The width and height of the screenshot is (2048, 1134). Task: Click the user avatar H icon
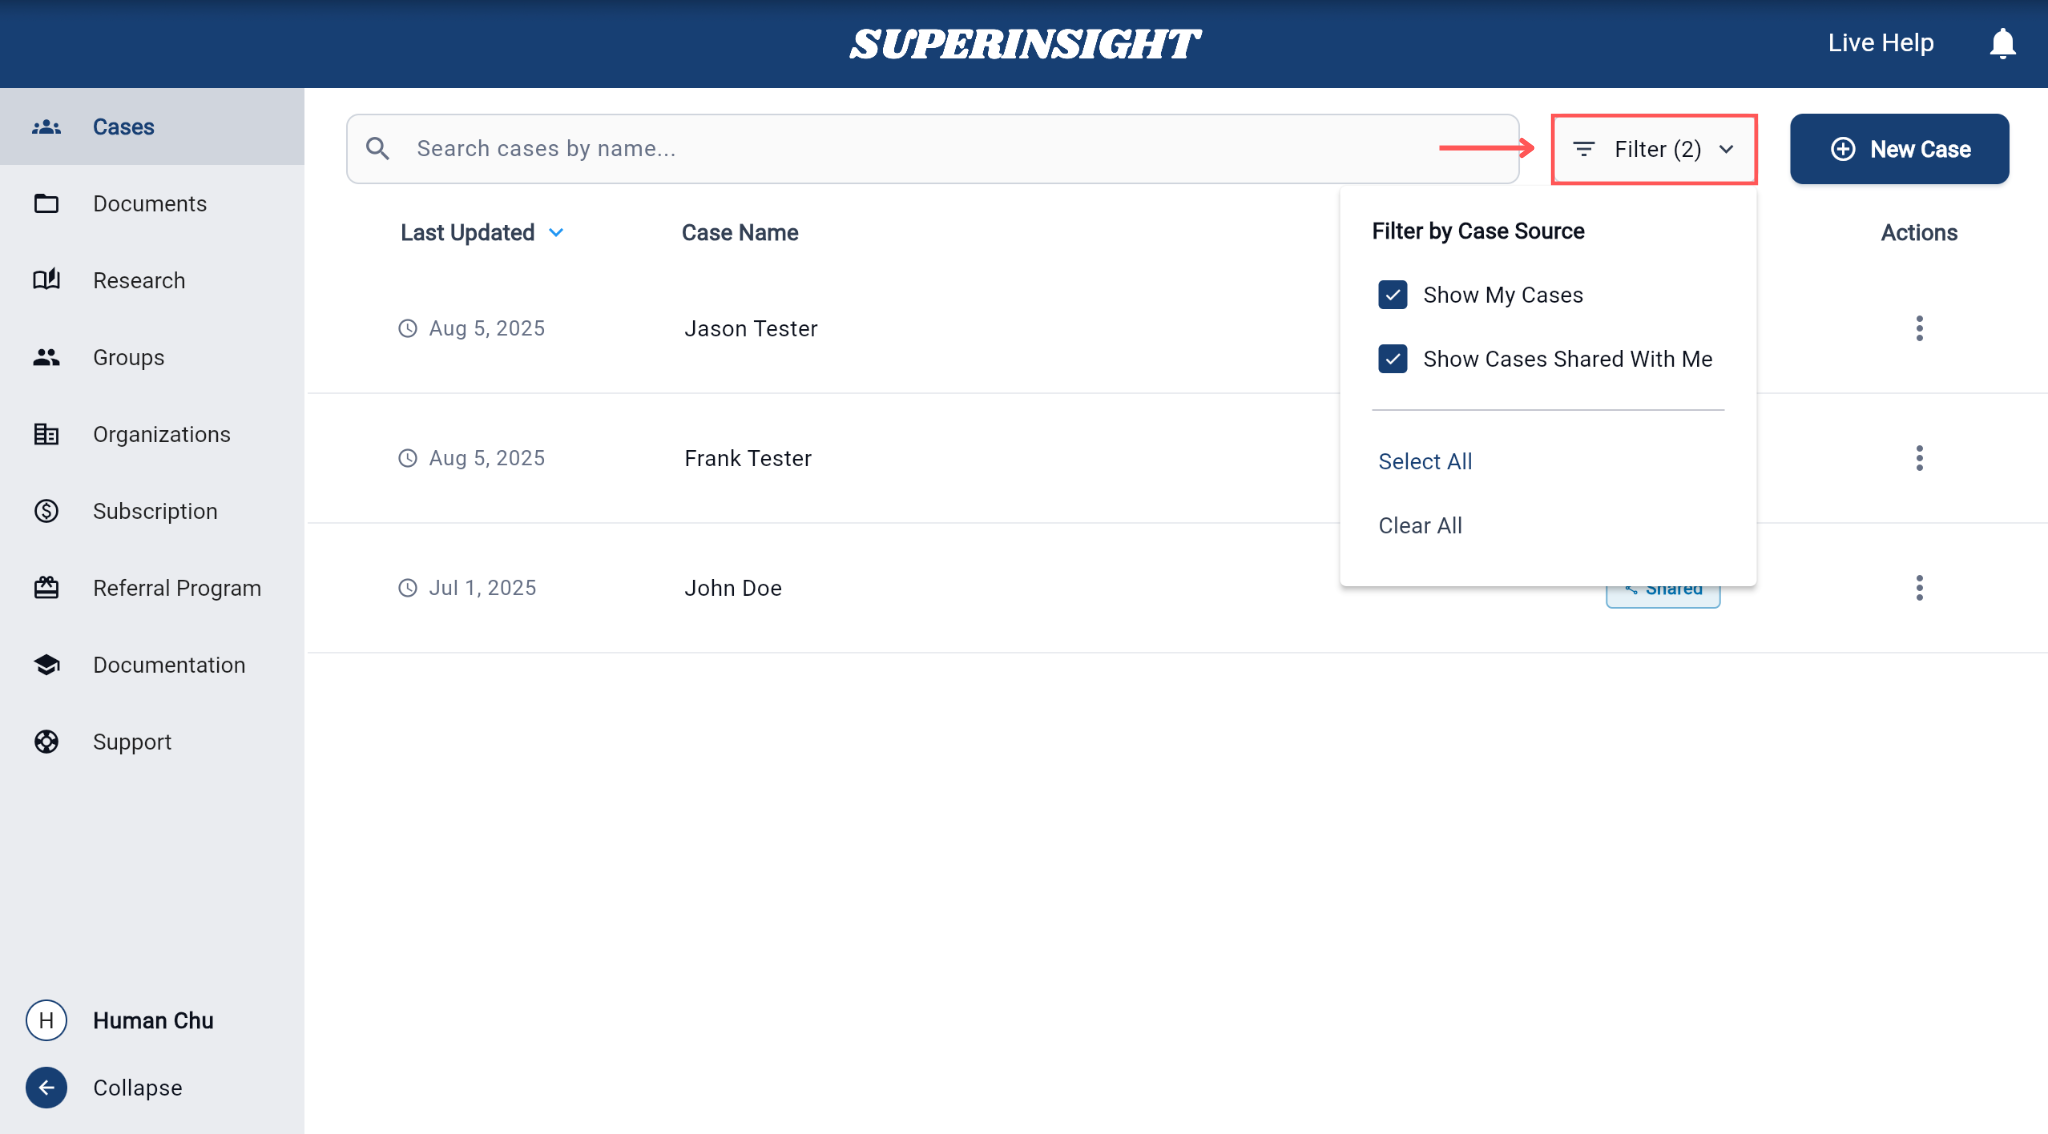(x=46, y=1020)
